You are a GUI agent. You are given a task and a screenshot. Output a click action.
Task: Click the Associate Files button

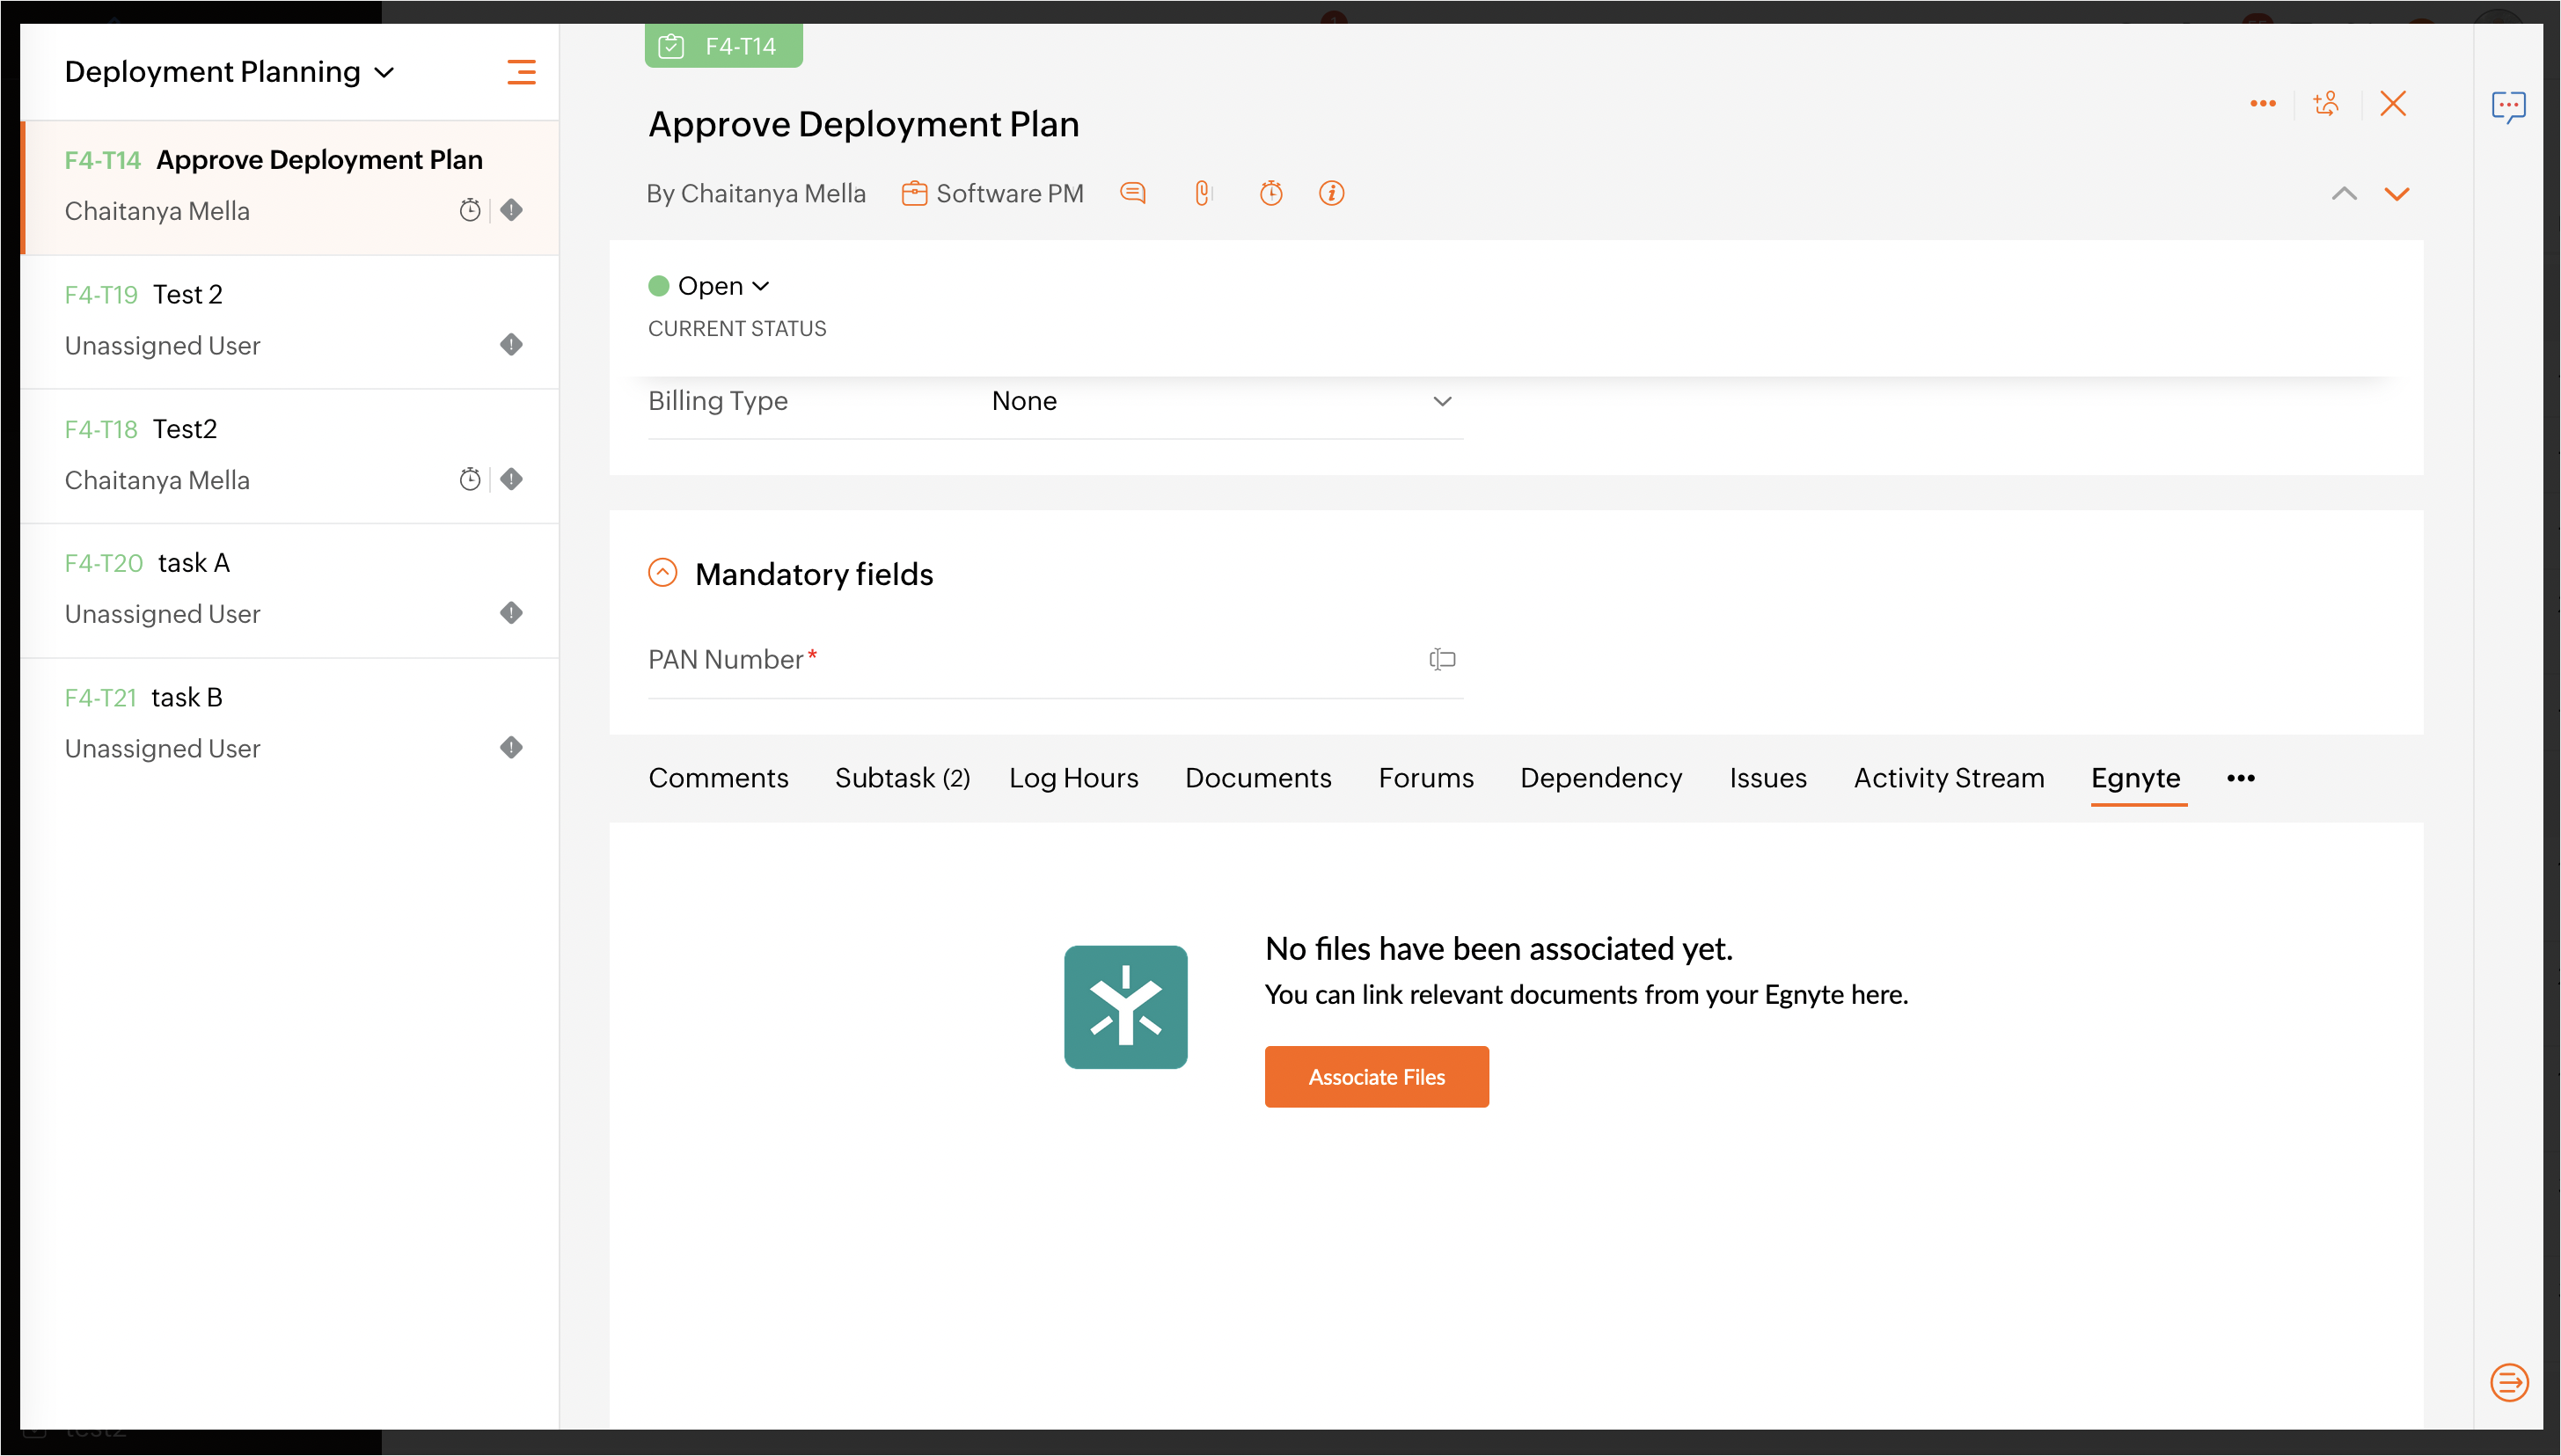tap(1376, 1076)
